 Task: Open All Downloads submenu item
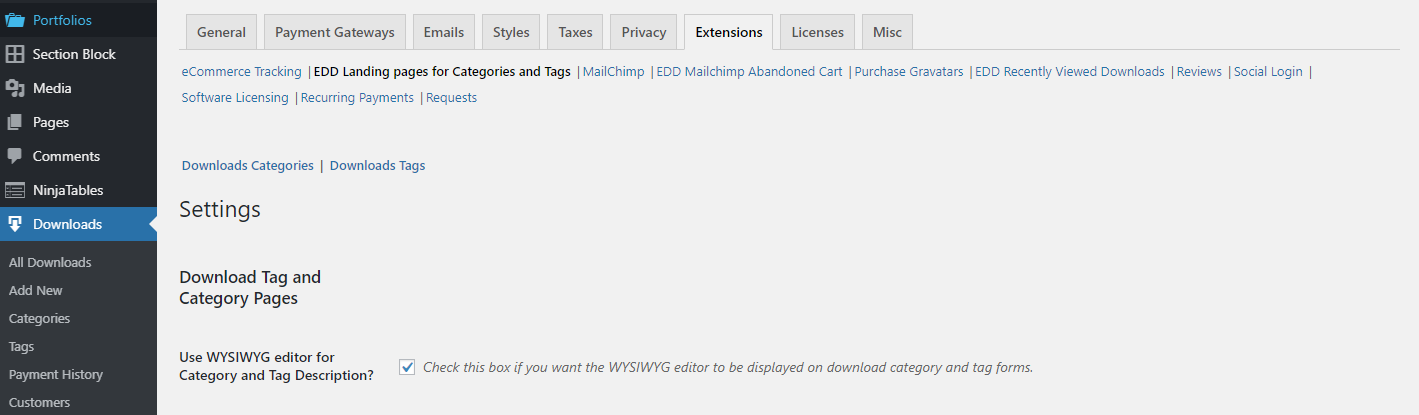click(x=50, y=263)
